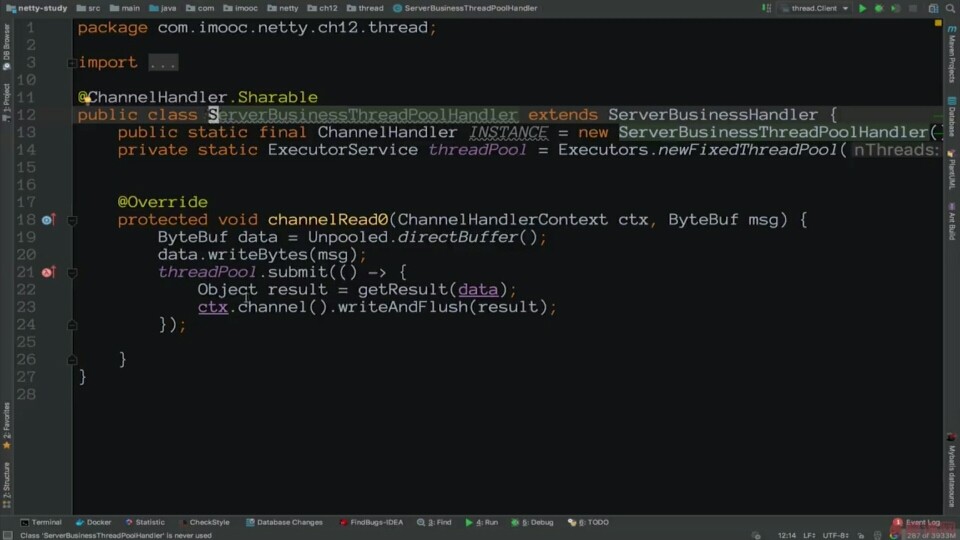Viewport: 960px width, 540px height.
Task: Change line separator LF in status bar
Action: tap(809, 536)
